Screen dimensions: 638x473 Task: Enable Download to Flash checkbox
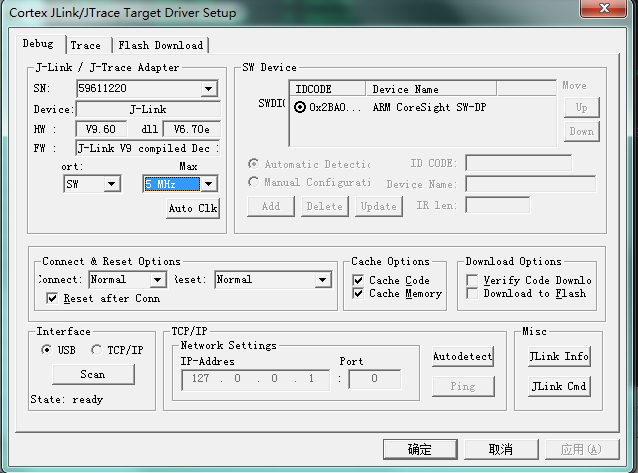pos(472,293)
